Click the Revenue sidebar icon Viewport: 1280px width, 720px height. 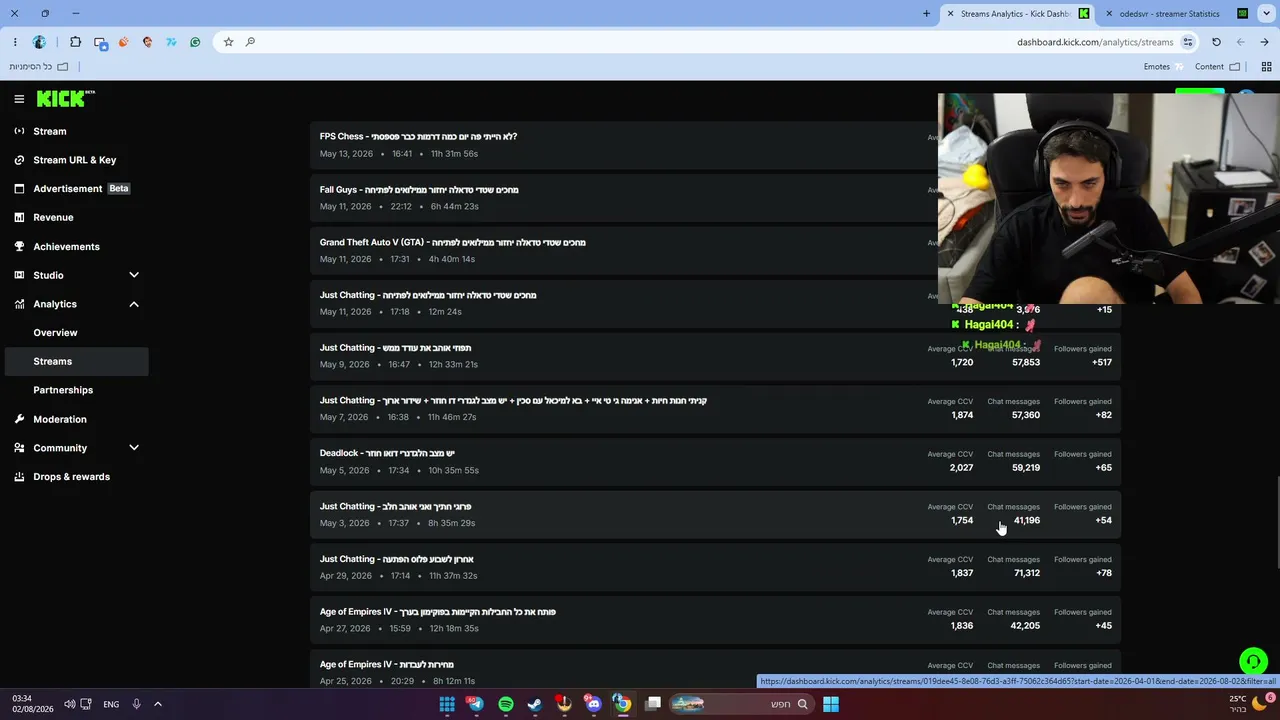(x=19, y=217)
